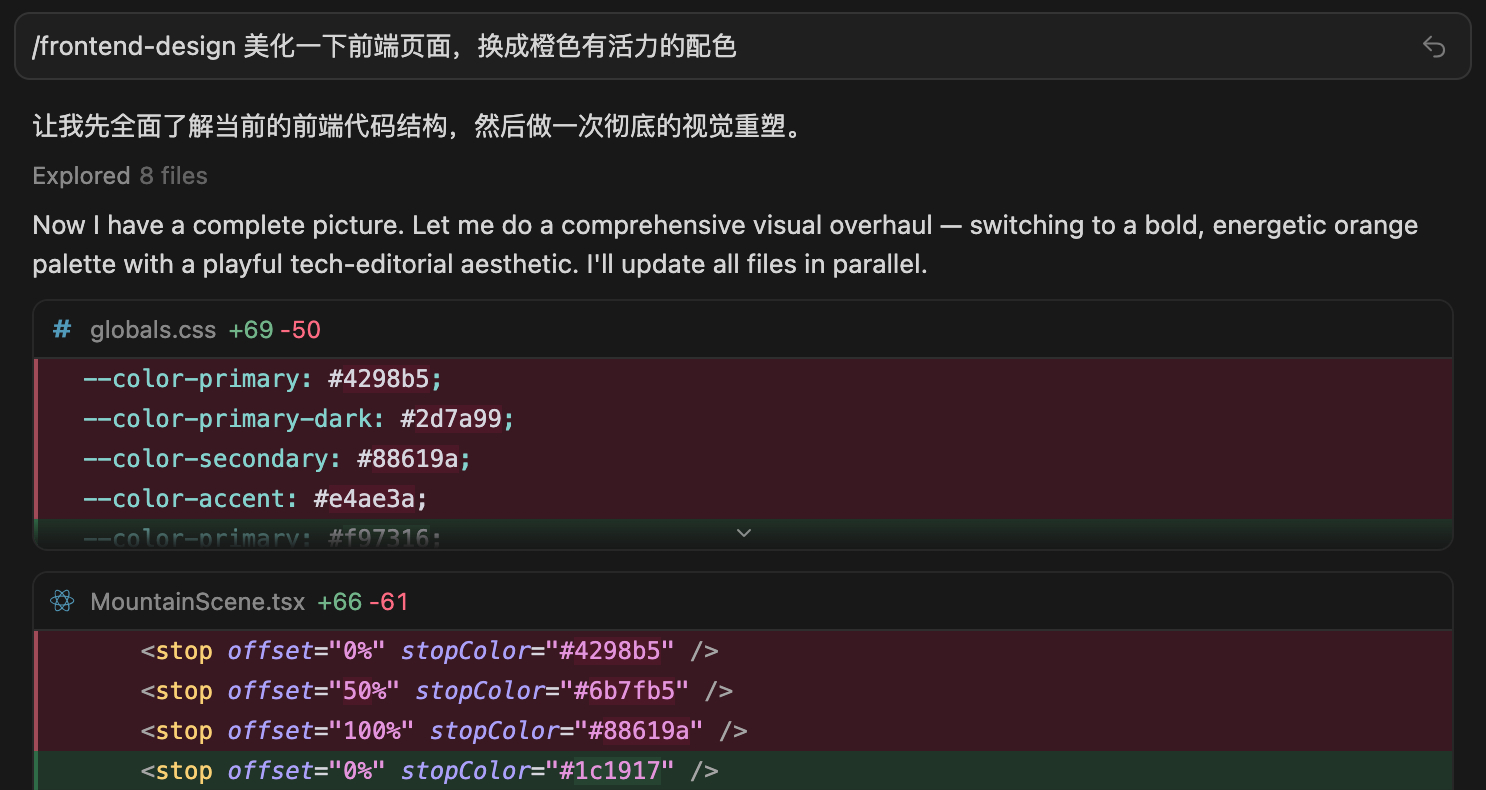Click the +66 additions count for MountainScene.tsx
This screenshot has height=790, width=1486.
pyautogui.click(x=339, y=602)
